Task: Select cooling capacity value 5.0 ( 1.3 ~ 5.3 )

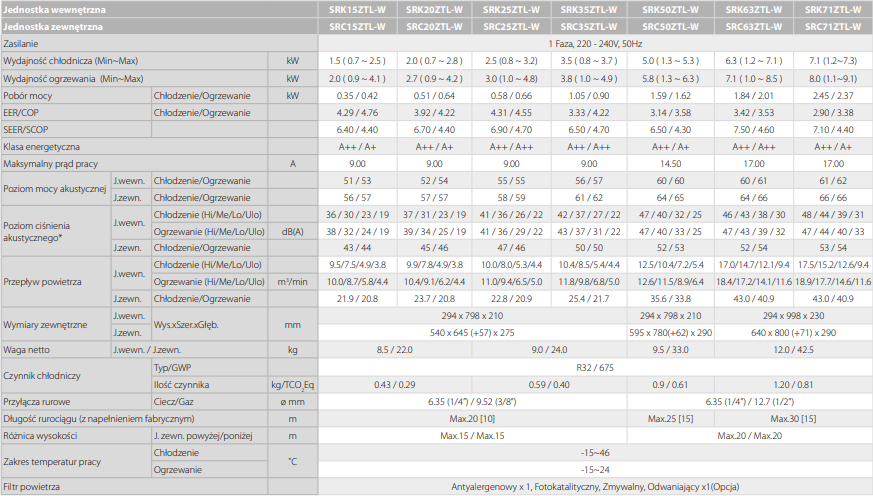Action: coord(670,61)
